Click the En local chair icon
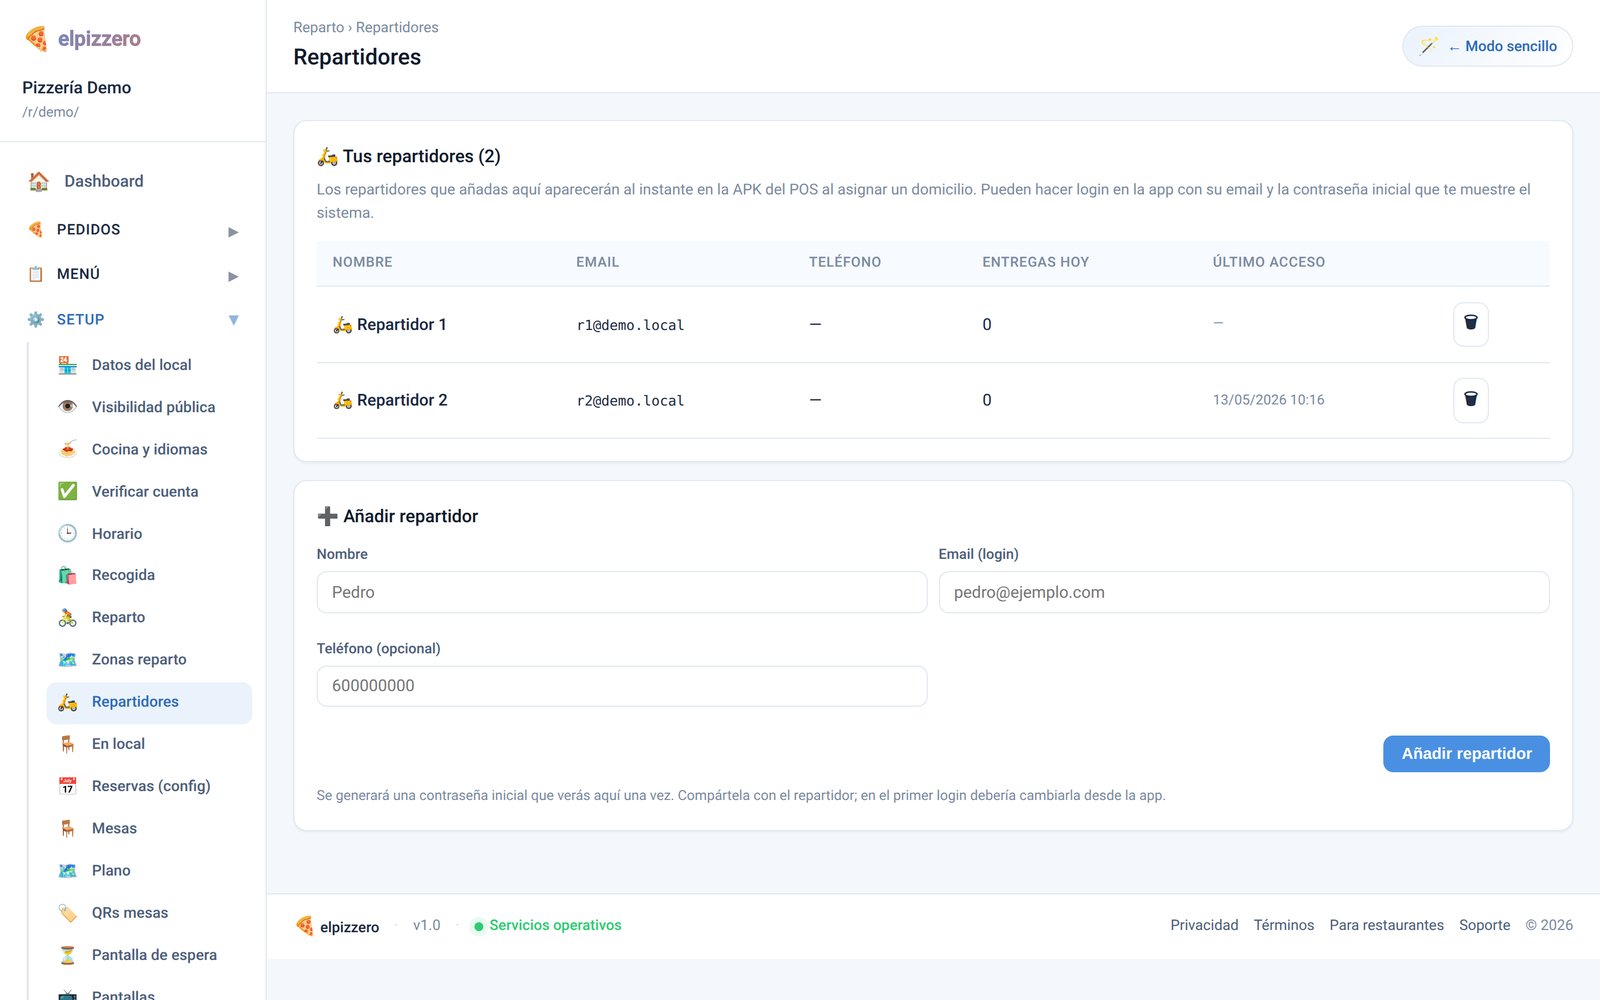Image resolution: width=1600 pixels, height=1000 pixels. tap(67, 744)
